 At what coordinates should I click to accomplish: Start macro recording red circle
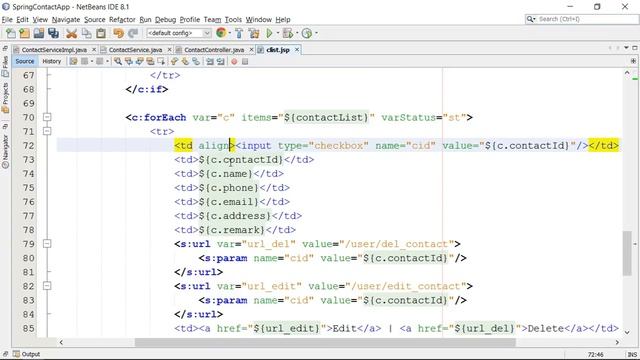point(234,62)
